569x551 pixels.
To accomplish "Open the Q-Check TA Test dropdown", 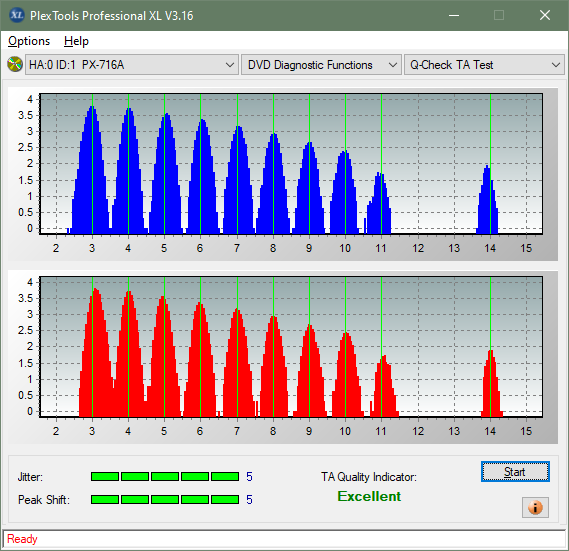I will pyautogui.click(x=484, y=65).
